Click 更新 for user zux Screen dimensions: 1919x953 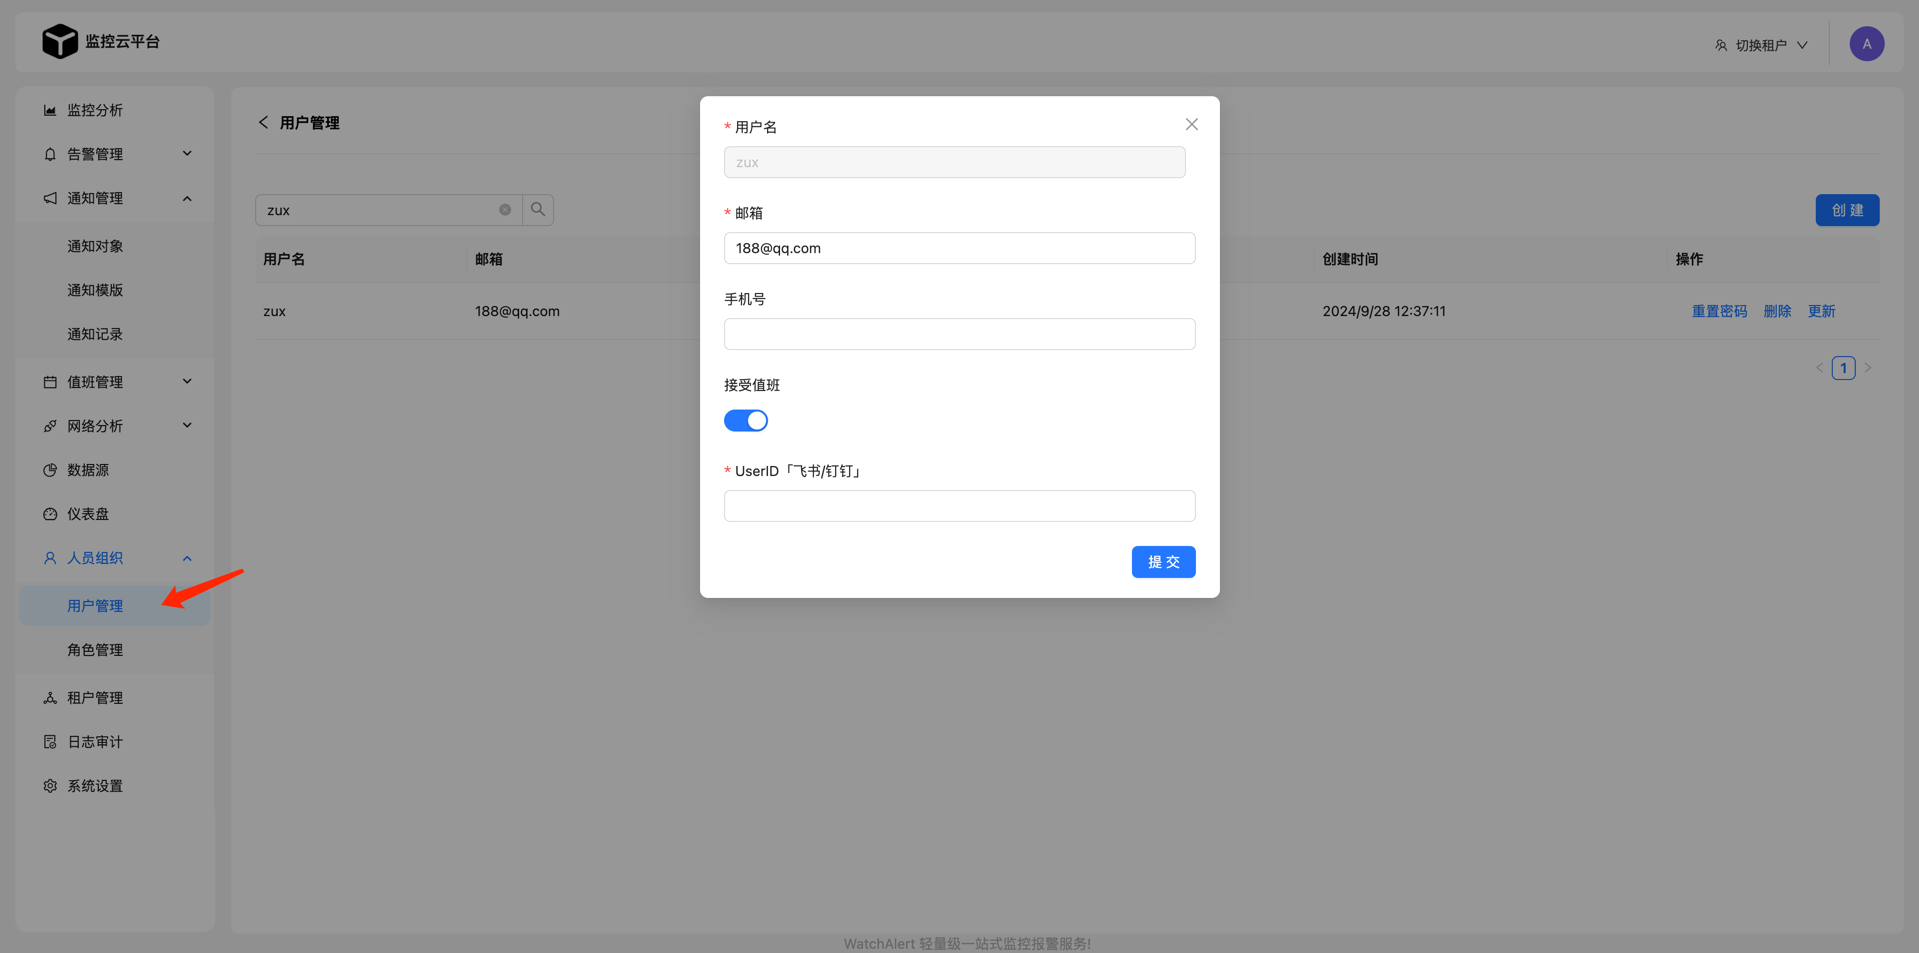pos(1821,311)
